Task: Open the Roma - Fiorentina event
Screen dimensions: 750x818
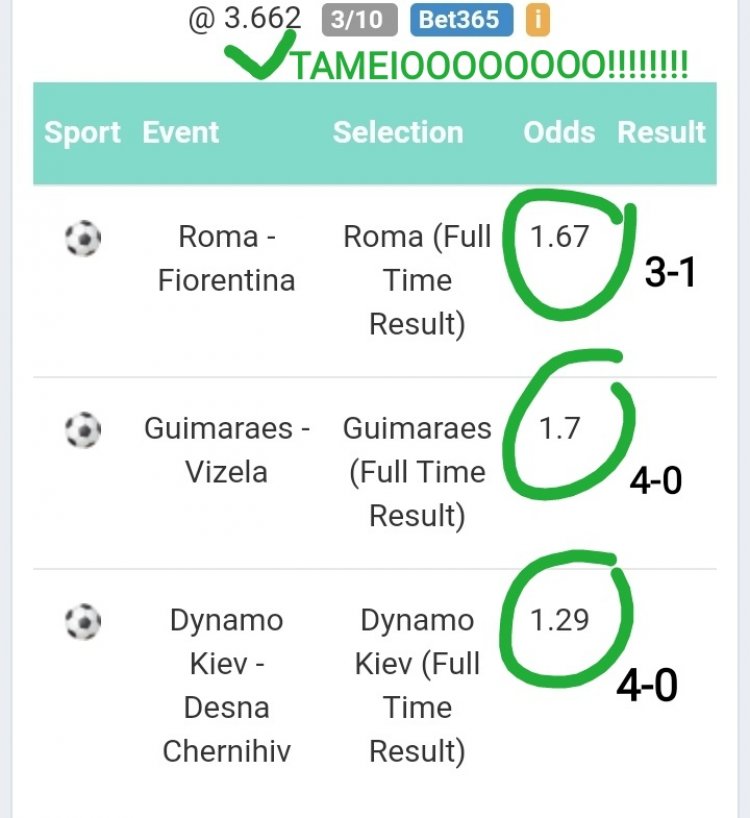Action: click(x=226, y=258)
